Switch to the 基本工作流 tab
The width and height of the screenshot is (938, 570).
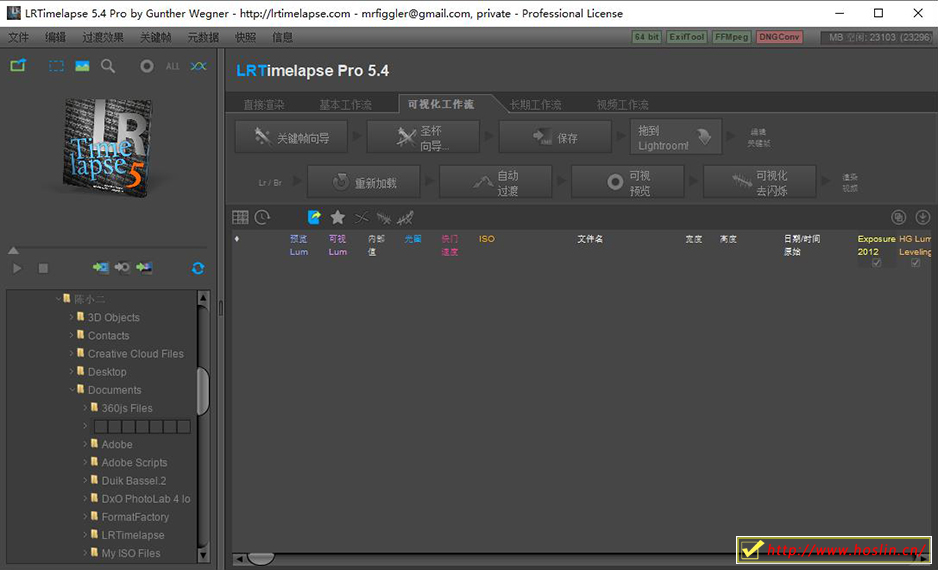pos(345,105)
